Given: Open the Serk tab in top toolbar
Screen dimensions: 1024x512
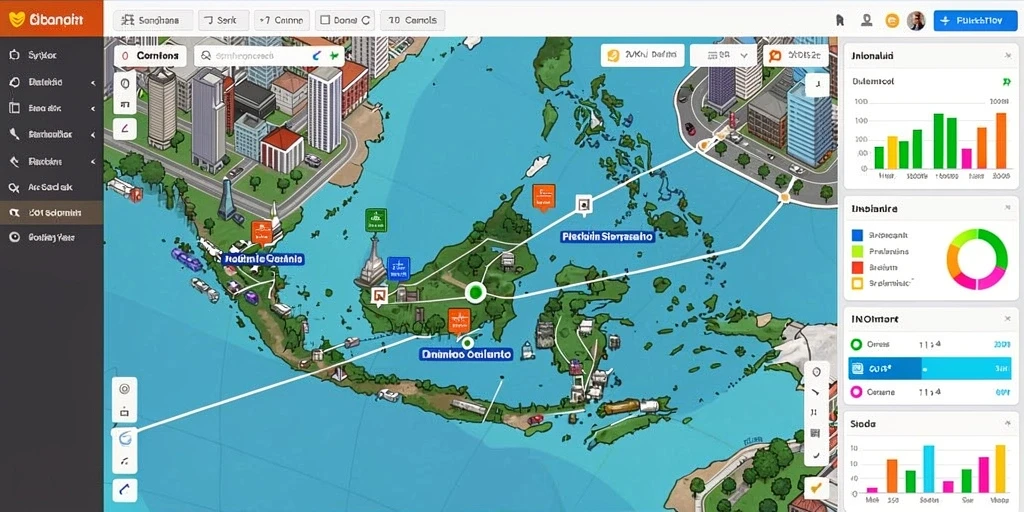Looking at the screenshot, I should tap(221, 21).
